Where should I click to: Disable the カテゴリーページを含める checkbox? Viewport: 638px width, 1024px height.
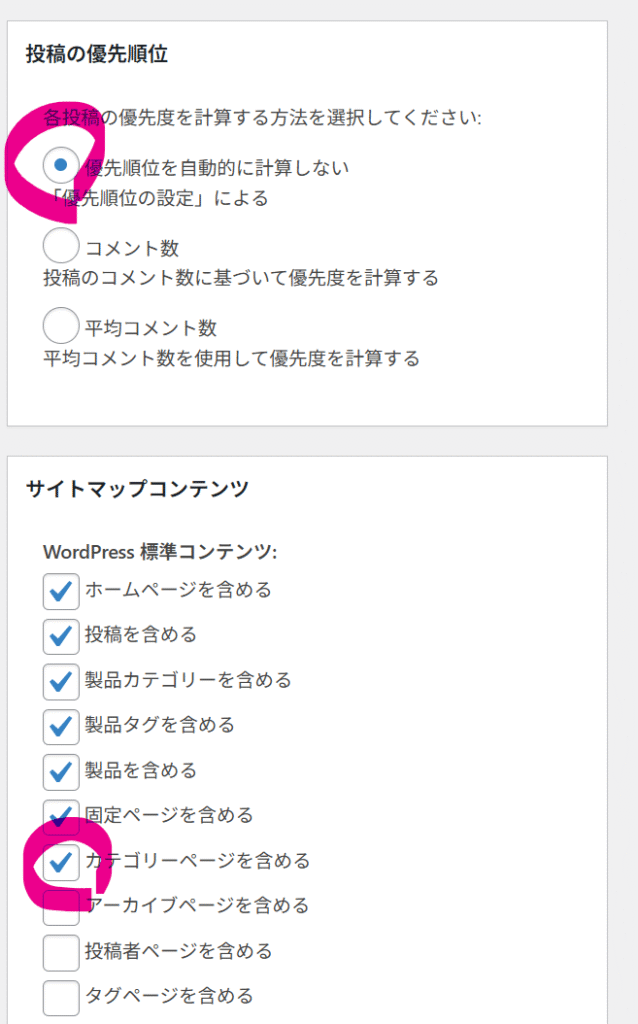pyautogui.click(x=61, y=861)
